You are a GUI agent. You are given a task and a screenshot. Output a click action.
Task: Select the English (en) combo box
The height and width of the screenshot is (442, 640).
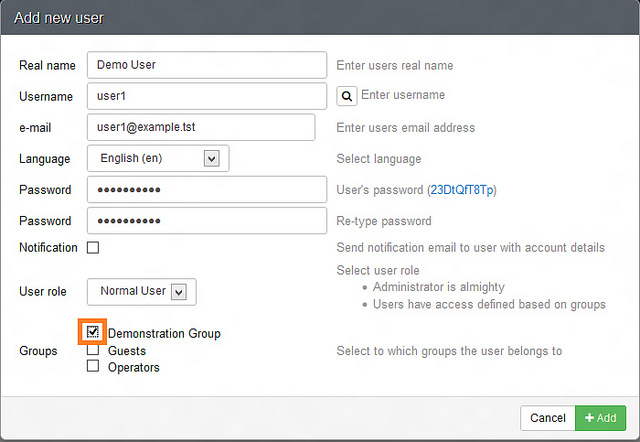(158, 158)
